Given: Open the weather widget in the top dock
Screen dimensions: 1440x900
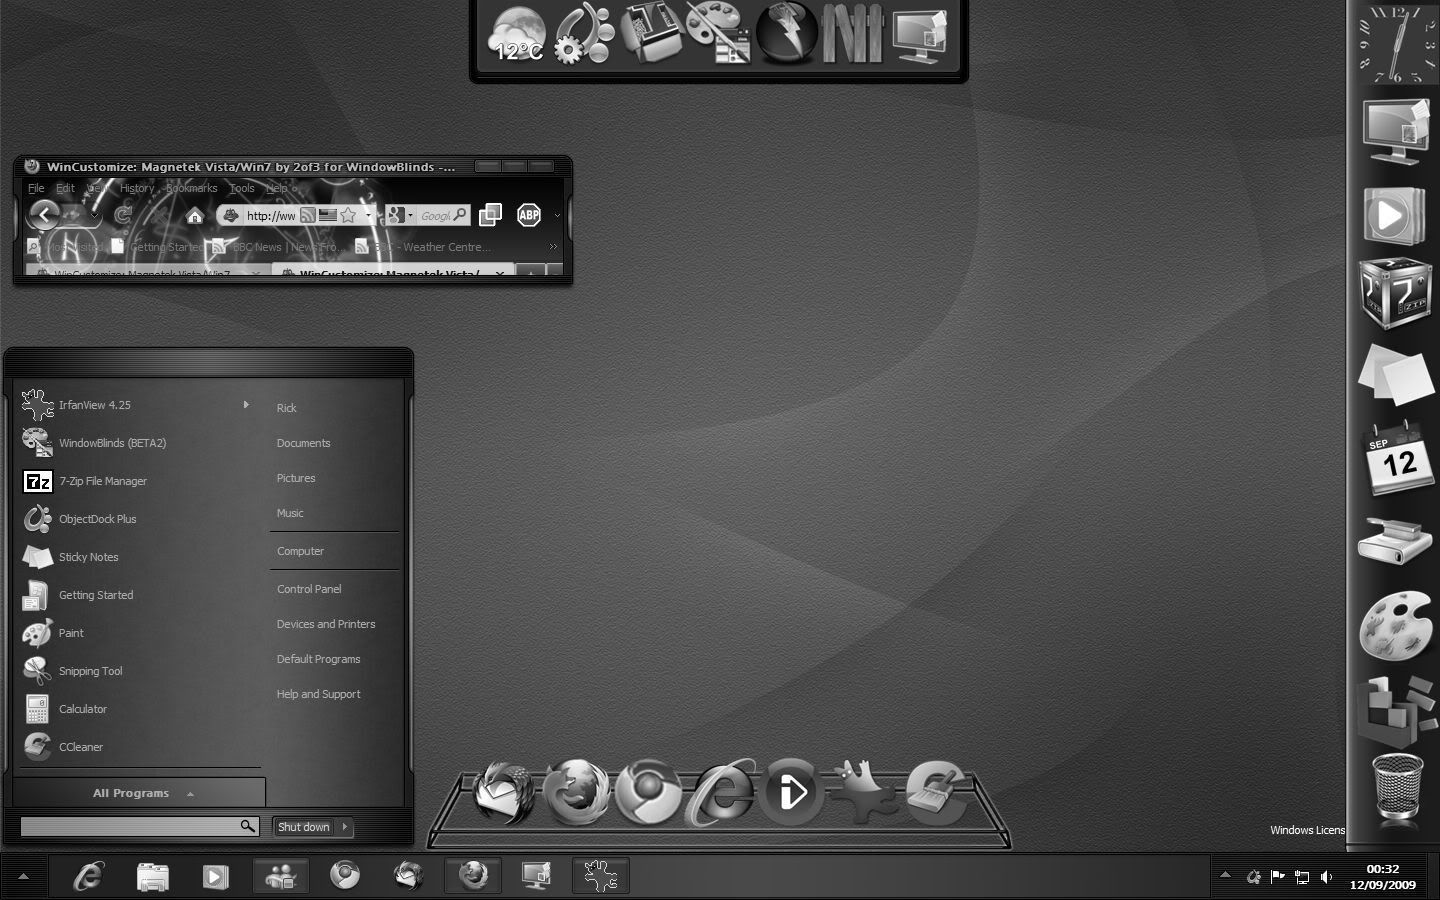Looking at the screenshot, I should (x=518, y=36).
